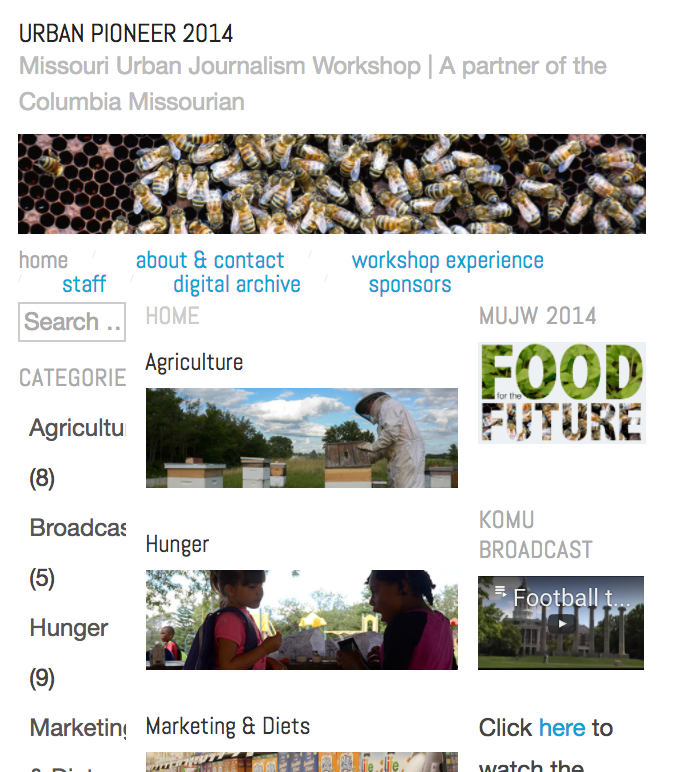Viewport: 688px width, 772px height.
Task: Open the Marketing category in the sidebar
Action: (x=77, y=728)
